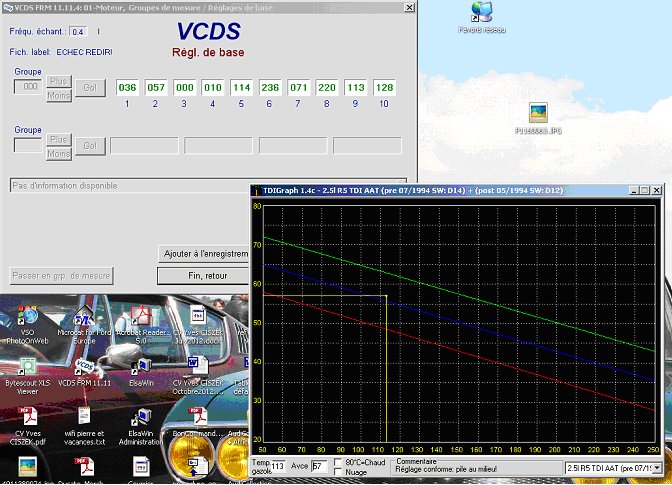672x485 pixels.
Task: Open Favoris réseau desktop icon
Action: point(482,12)
